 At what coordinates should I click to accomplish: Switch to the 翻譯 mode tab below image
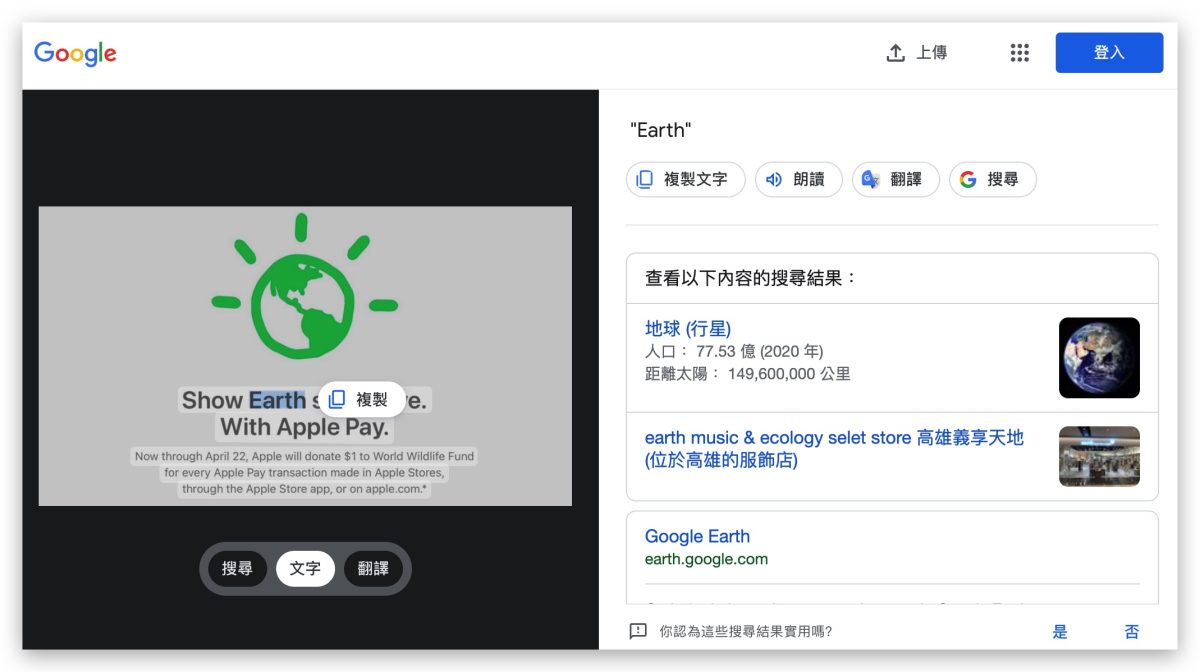click(x=373, y=569)
